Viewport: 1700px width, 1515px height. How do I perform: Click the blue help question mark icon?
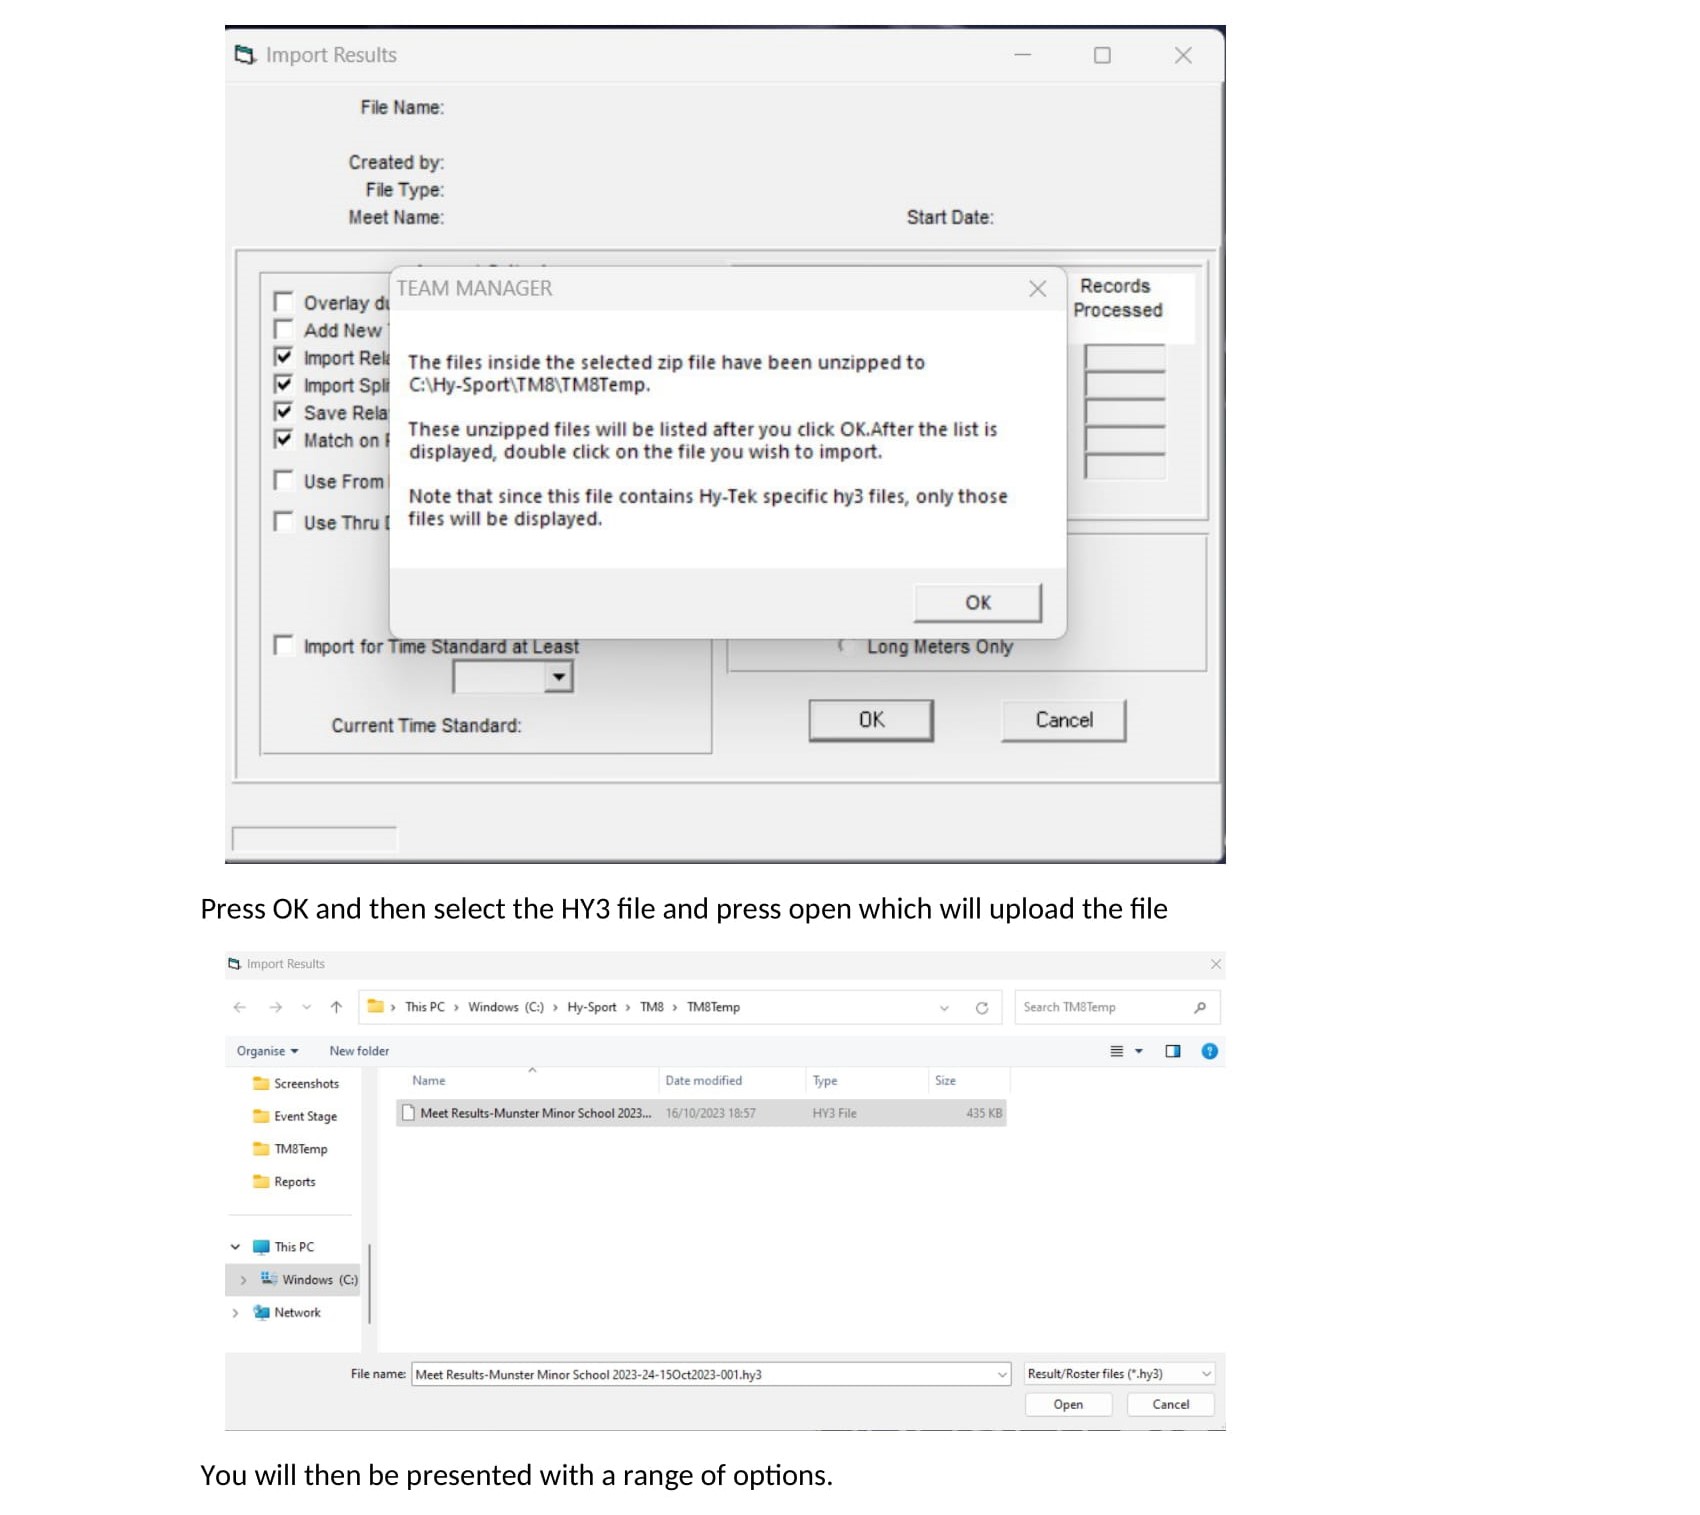coord(1209,1051)
